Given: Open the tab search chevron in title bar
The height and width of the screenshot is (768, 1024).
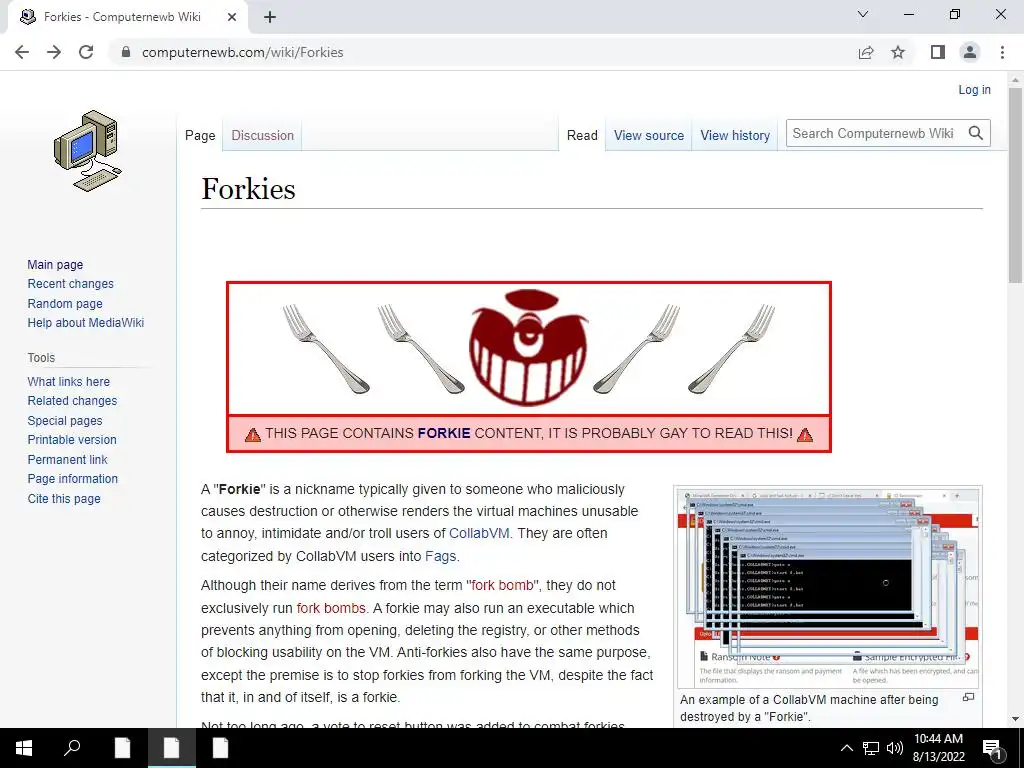Looking at the screenshot, I should pos(863,14).
